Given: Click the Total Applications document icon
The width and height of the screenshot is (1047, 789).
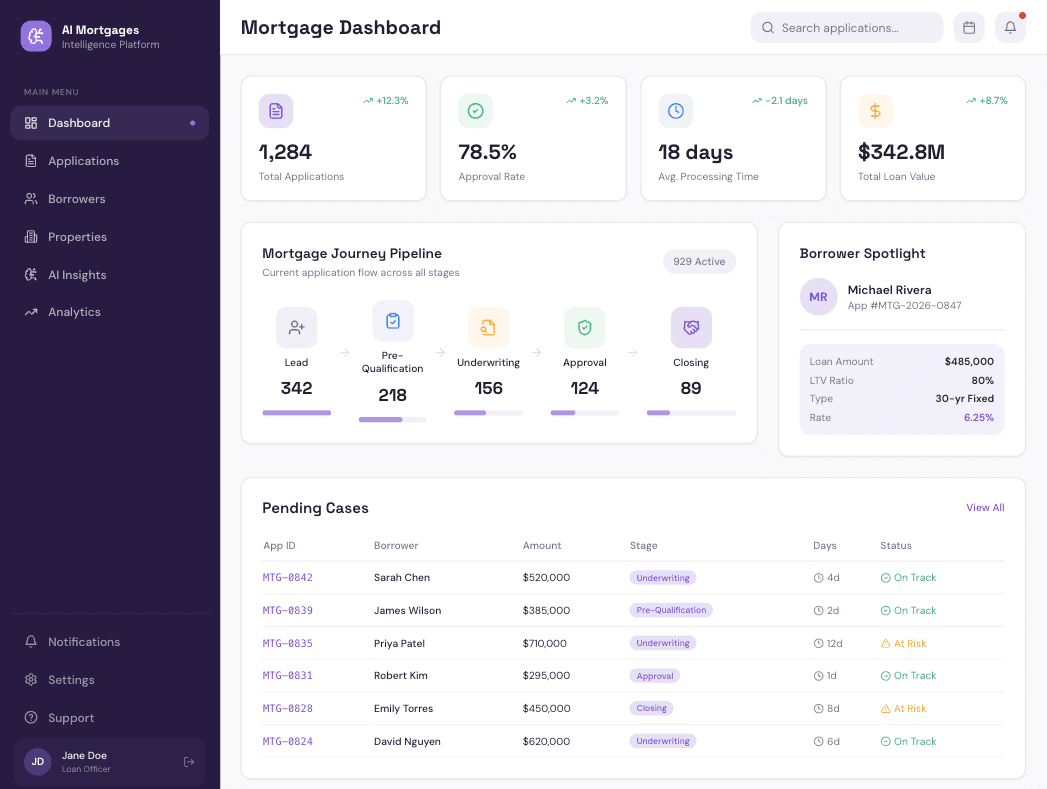Looking at the screenshot, I should [276, 111].
